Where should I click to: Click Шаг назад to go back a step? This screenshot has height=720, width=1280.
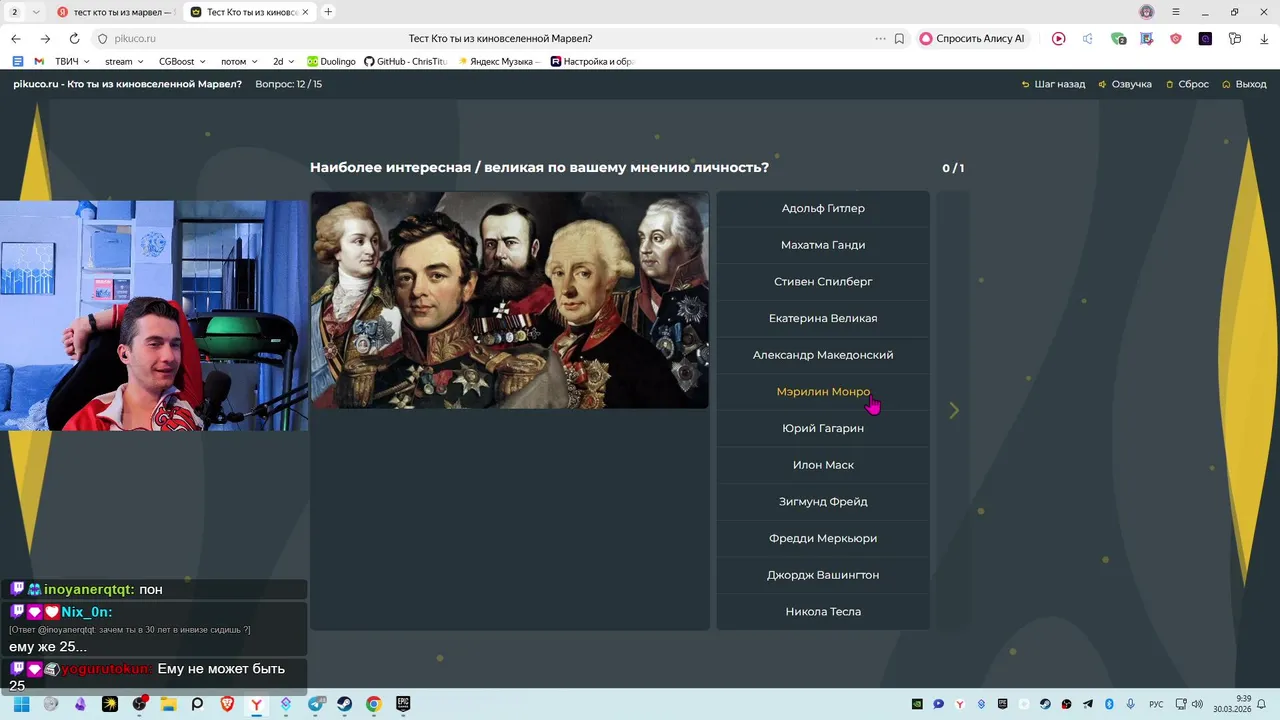click(1053, 84)
